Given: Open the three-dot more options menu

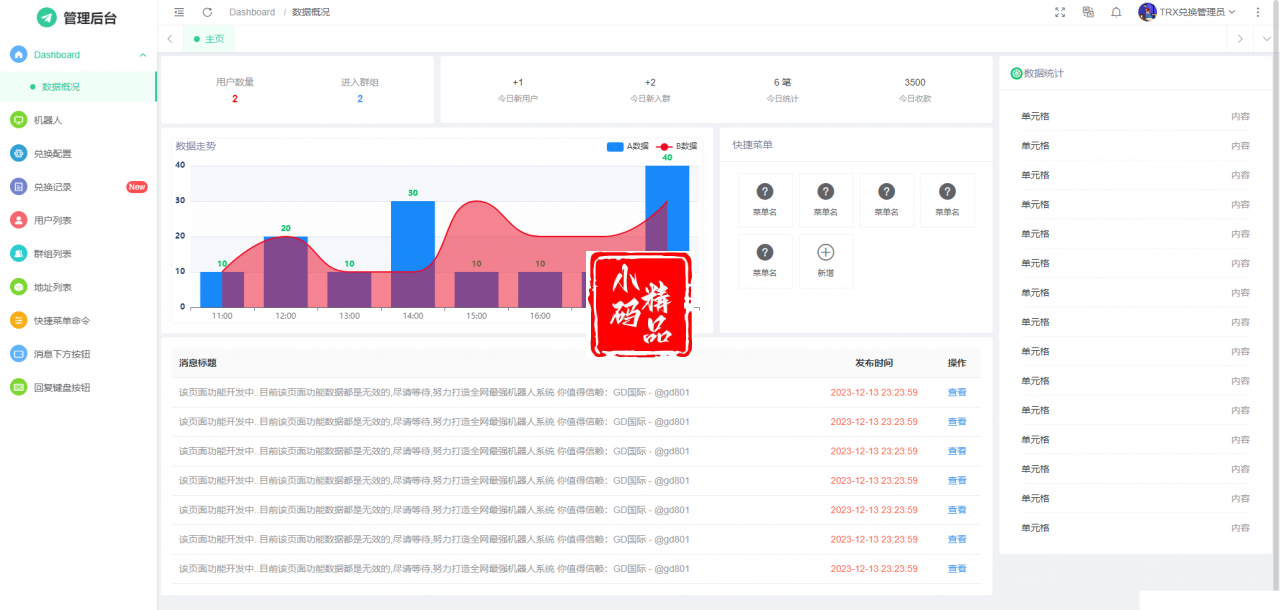Looking at the screenshot, I should (x=1258, y=12).
